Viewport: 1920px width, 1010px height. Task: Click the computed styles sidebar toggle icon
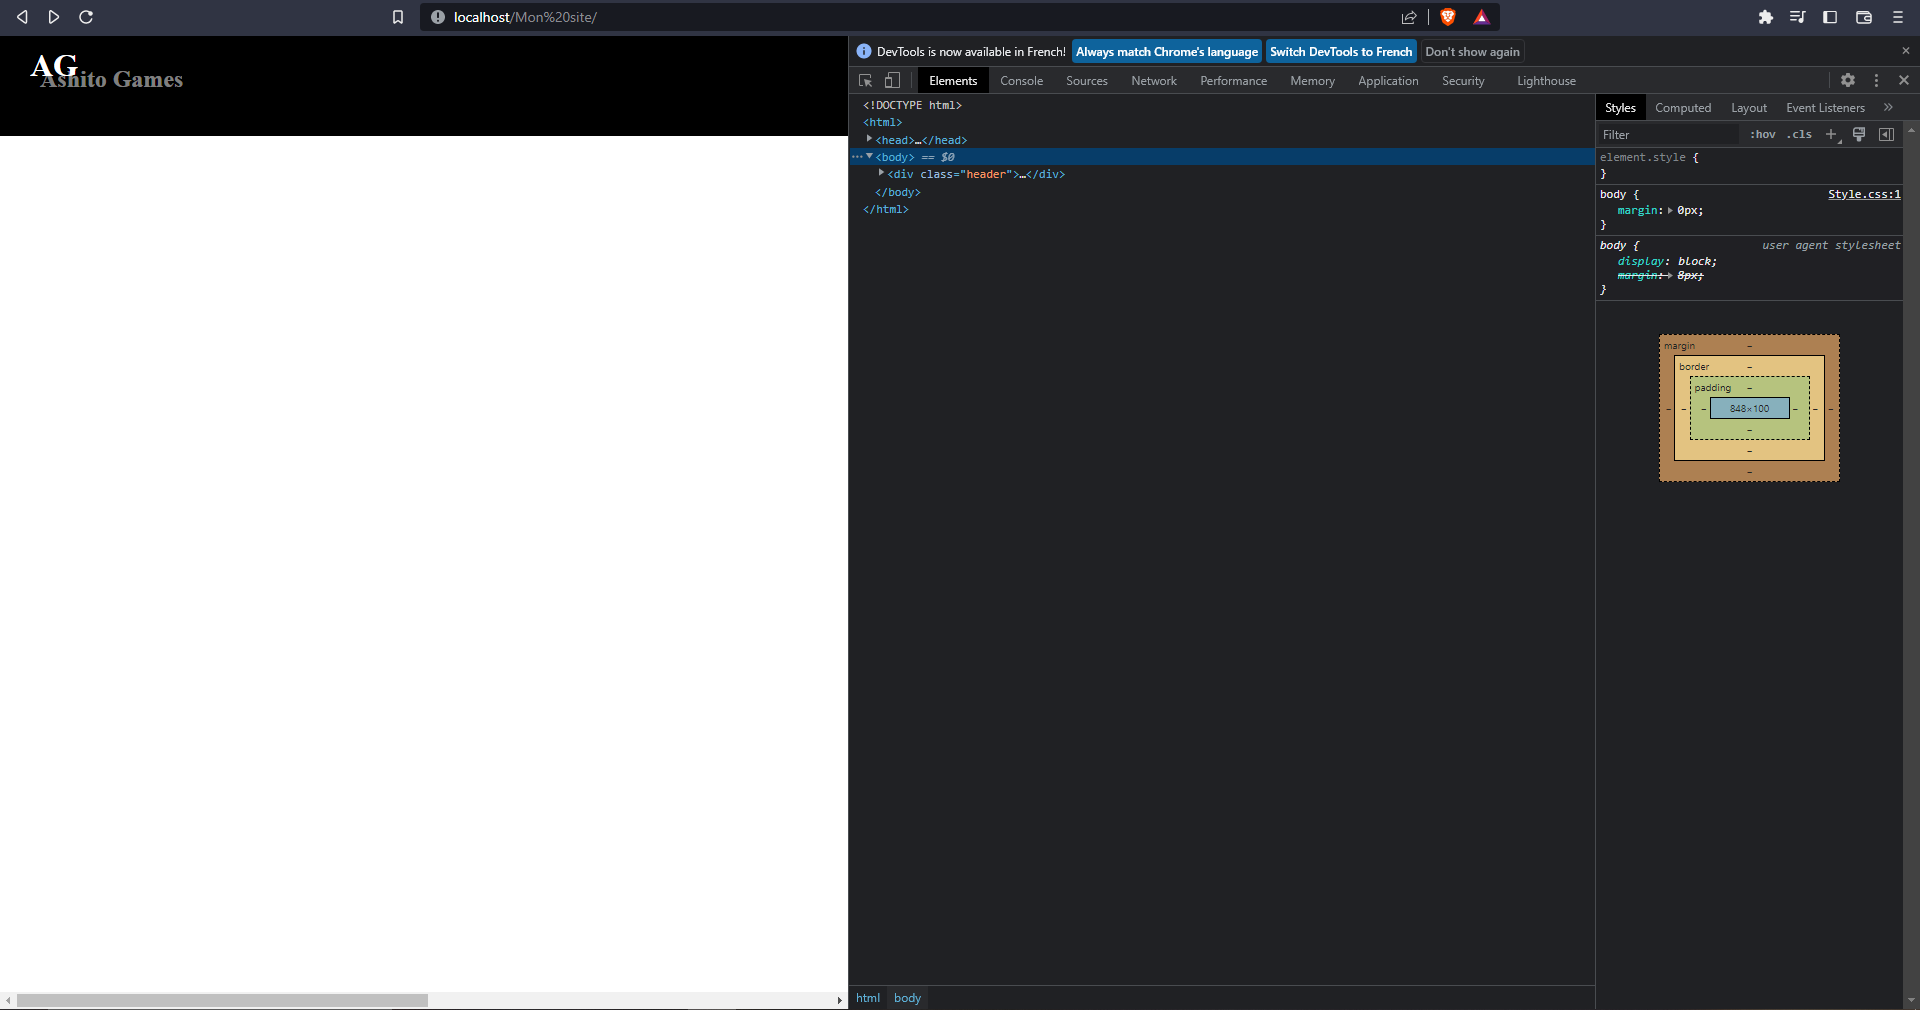click(x=1887, y=134)
